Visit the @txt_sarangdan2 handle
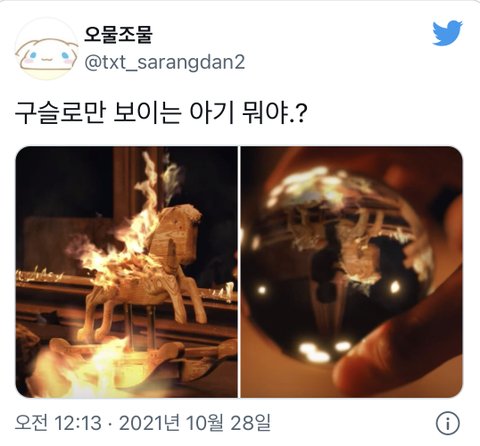Image resolution: width=480 pixels, height=446 pixels. coord(165,62)
